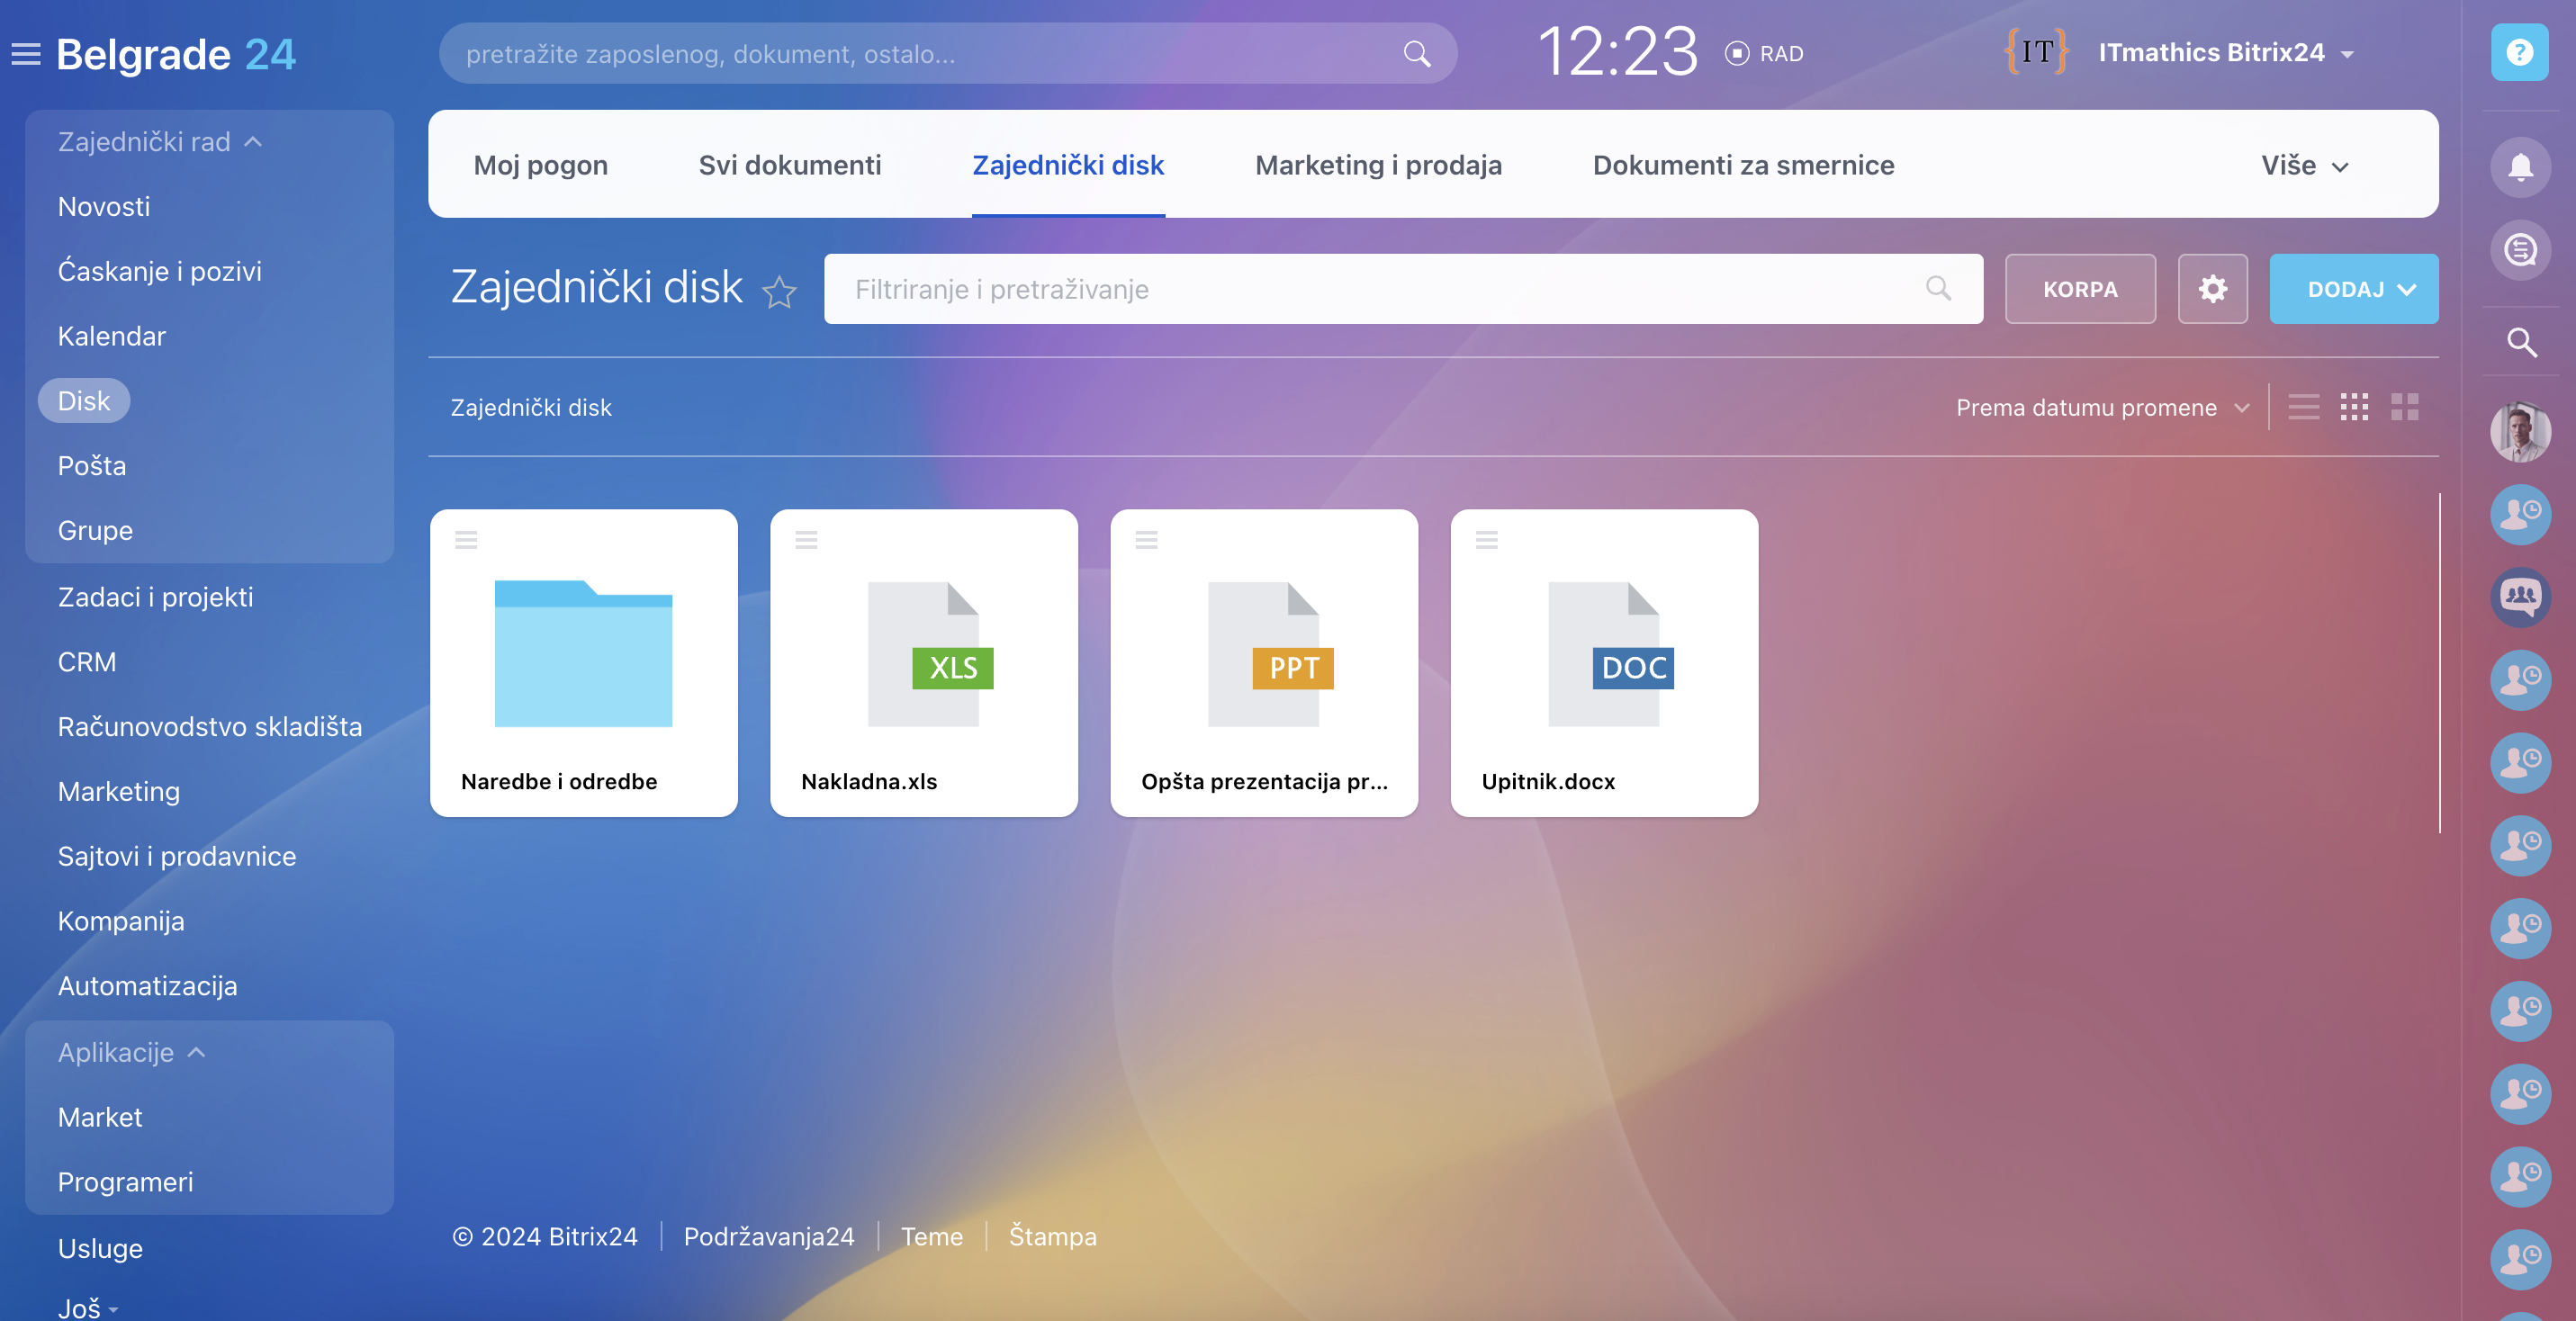Open the group chat icon in right panel

coord(2520,597)
